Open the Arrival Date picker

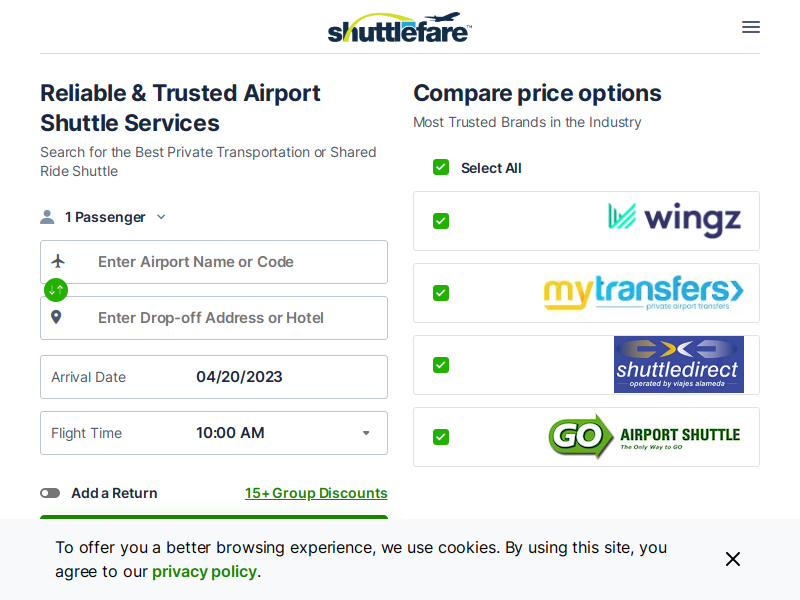click(x=214, y=377)
